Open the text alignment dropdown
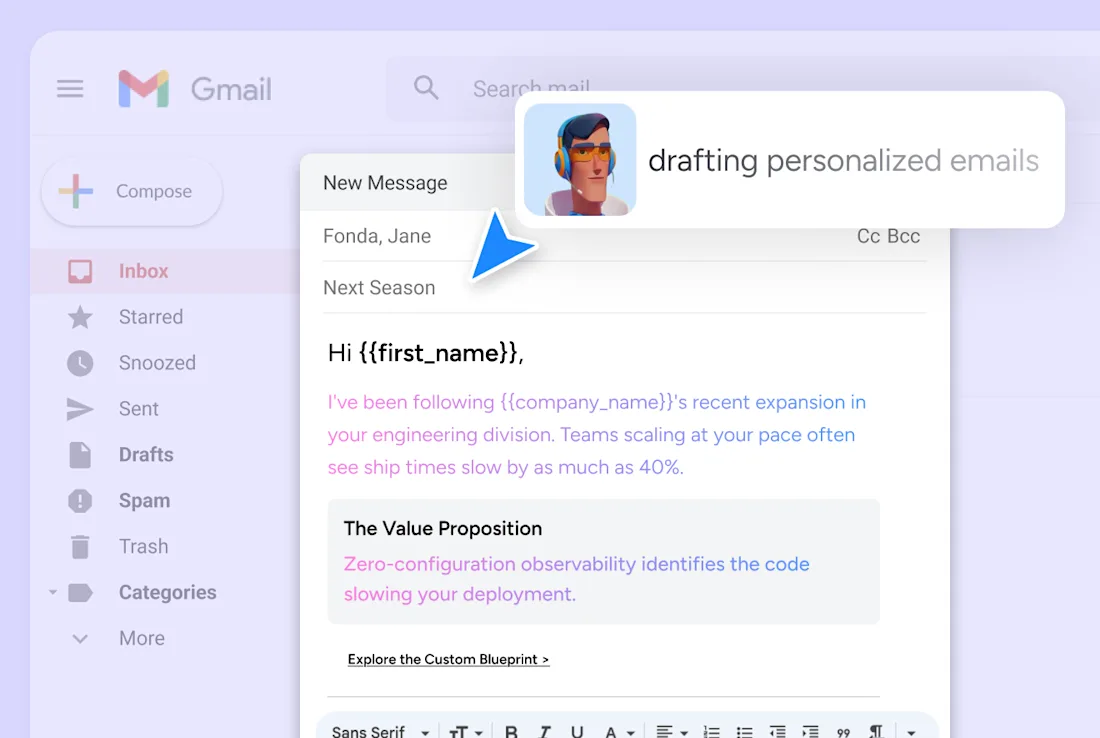This screenshot has width=1100, height=738. (x=671, y=732)
